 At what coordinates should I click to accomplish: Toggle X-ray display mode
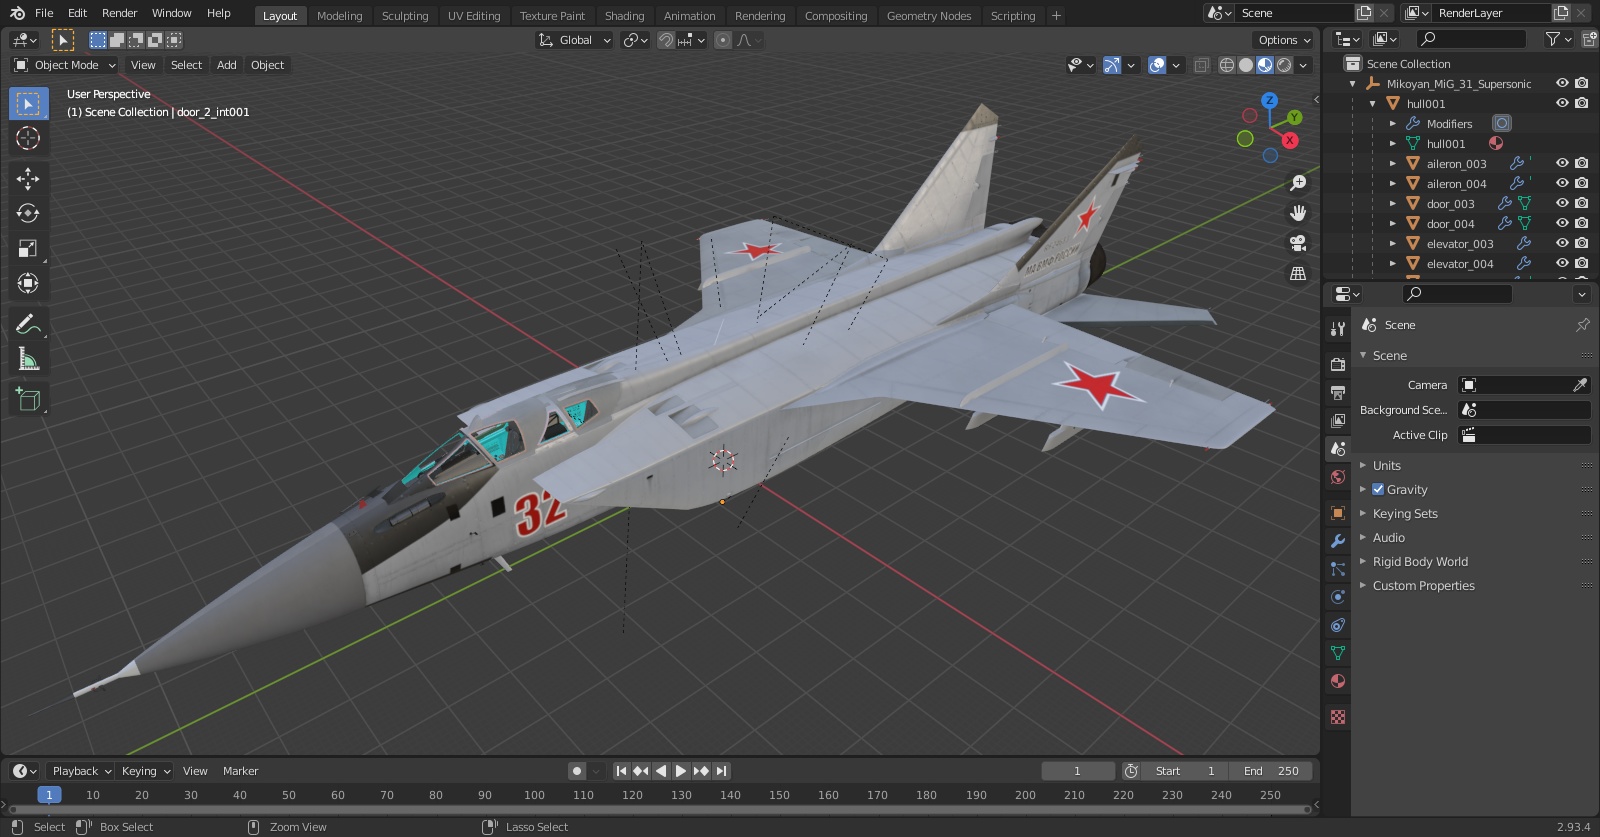(x=1202, y=65)
